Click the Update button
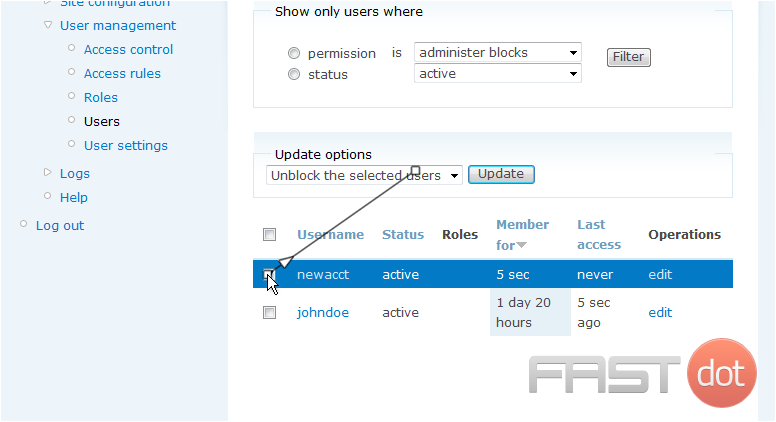The image size is (776, 422). coord(501,174)
